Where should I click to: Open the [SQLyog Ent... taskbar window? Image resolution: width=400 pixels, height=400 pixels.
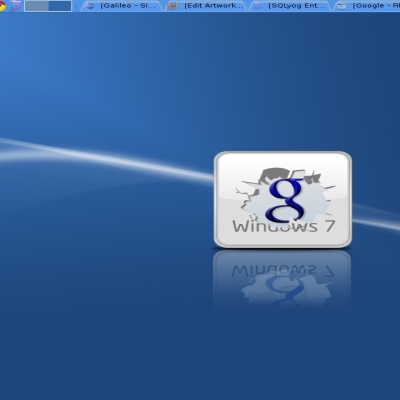pyautogui.click(x=291, y=6)
